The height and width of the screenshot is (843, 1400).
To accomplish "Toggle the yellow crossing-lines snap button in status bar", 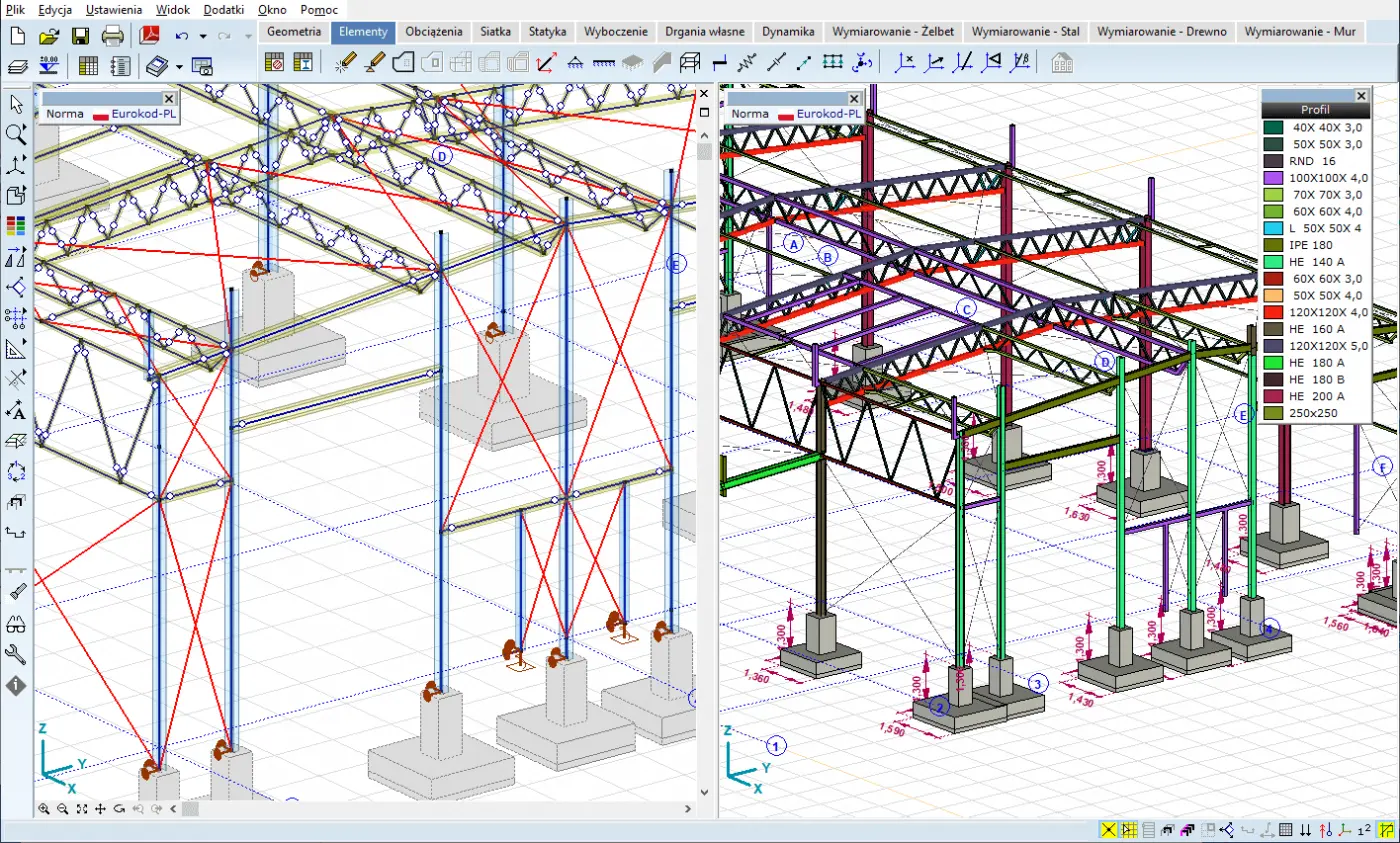I will click(1108, 830).
